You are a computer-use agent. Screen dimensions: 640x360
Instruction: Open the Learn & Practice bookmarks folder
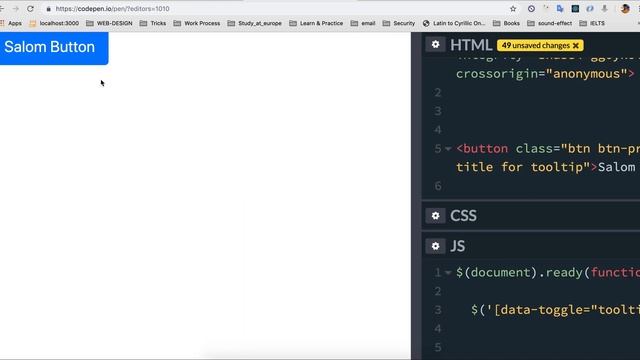[x=316, y=23]
